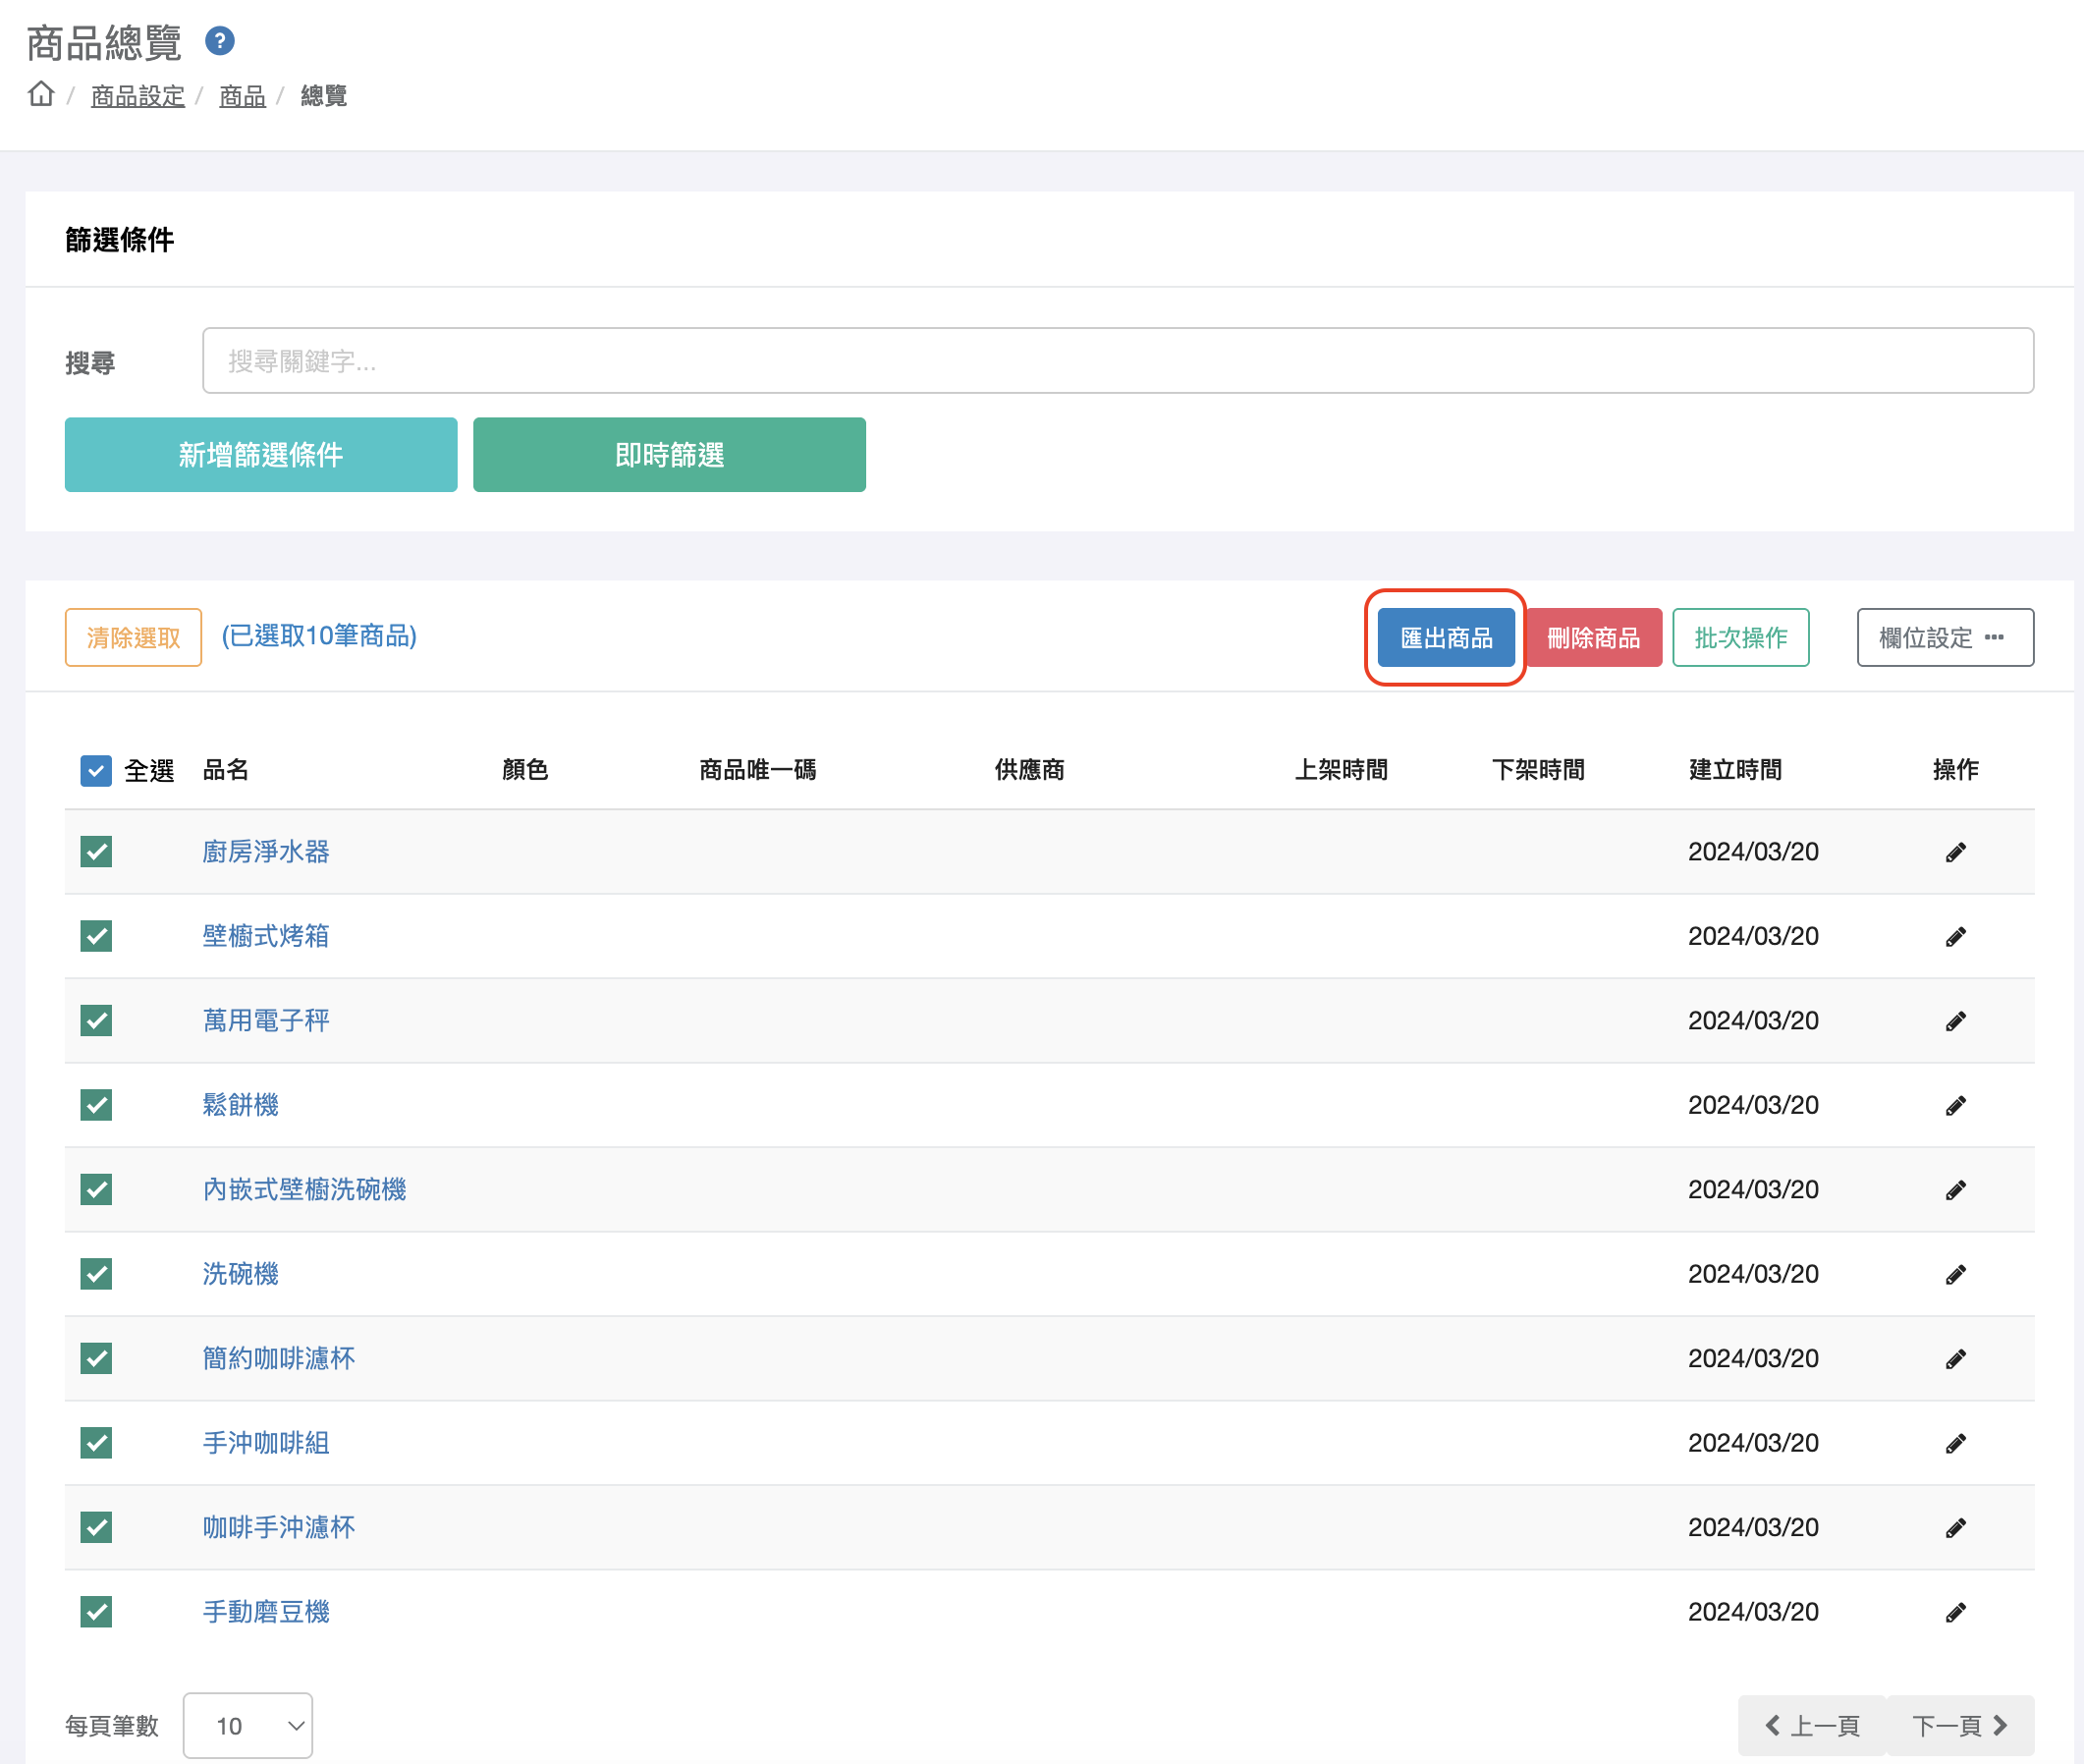Open the 商品 breadcrumb link

click(243, 96)
